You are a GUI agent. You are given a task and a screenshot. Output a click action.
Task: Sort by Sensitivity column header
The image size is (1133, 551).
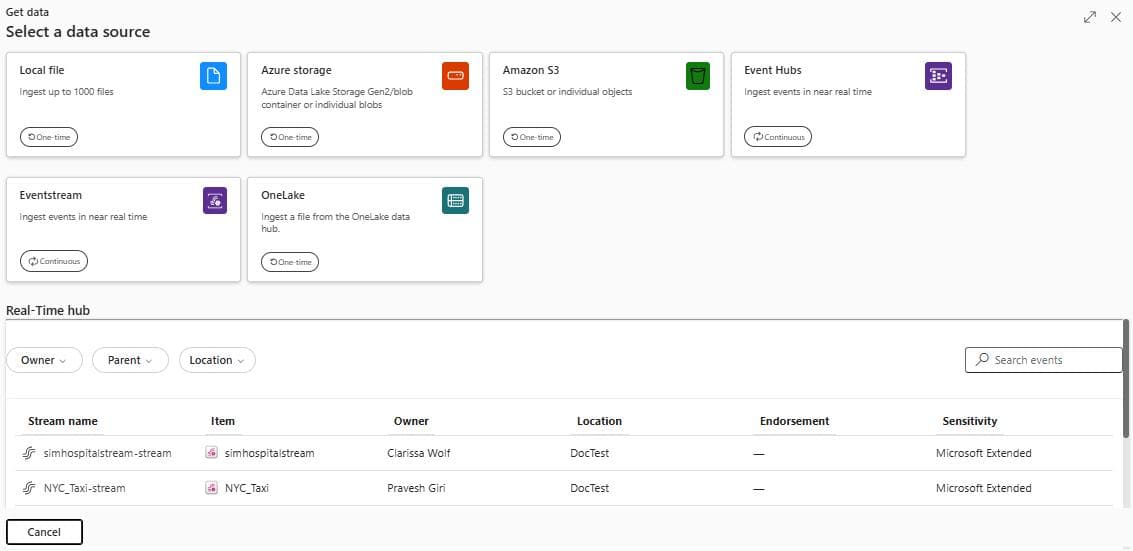point(970,421)
